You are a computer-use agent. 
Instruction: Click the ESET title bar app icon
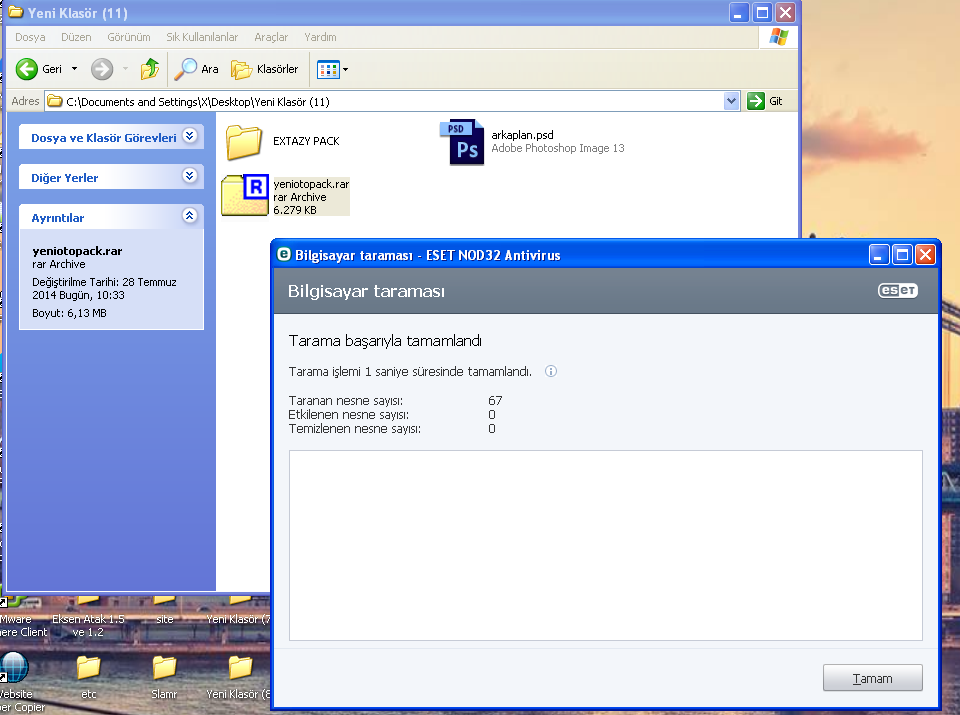pos(283,254)
